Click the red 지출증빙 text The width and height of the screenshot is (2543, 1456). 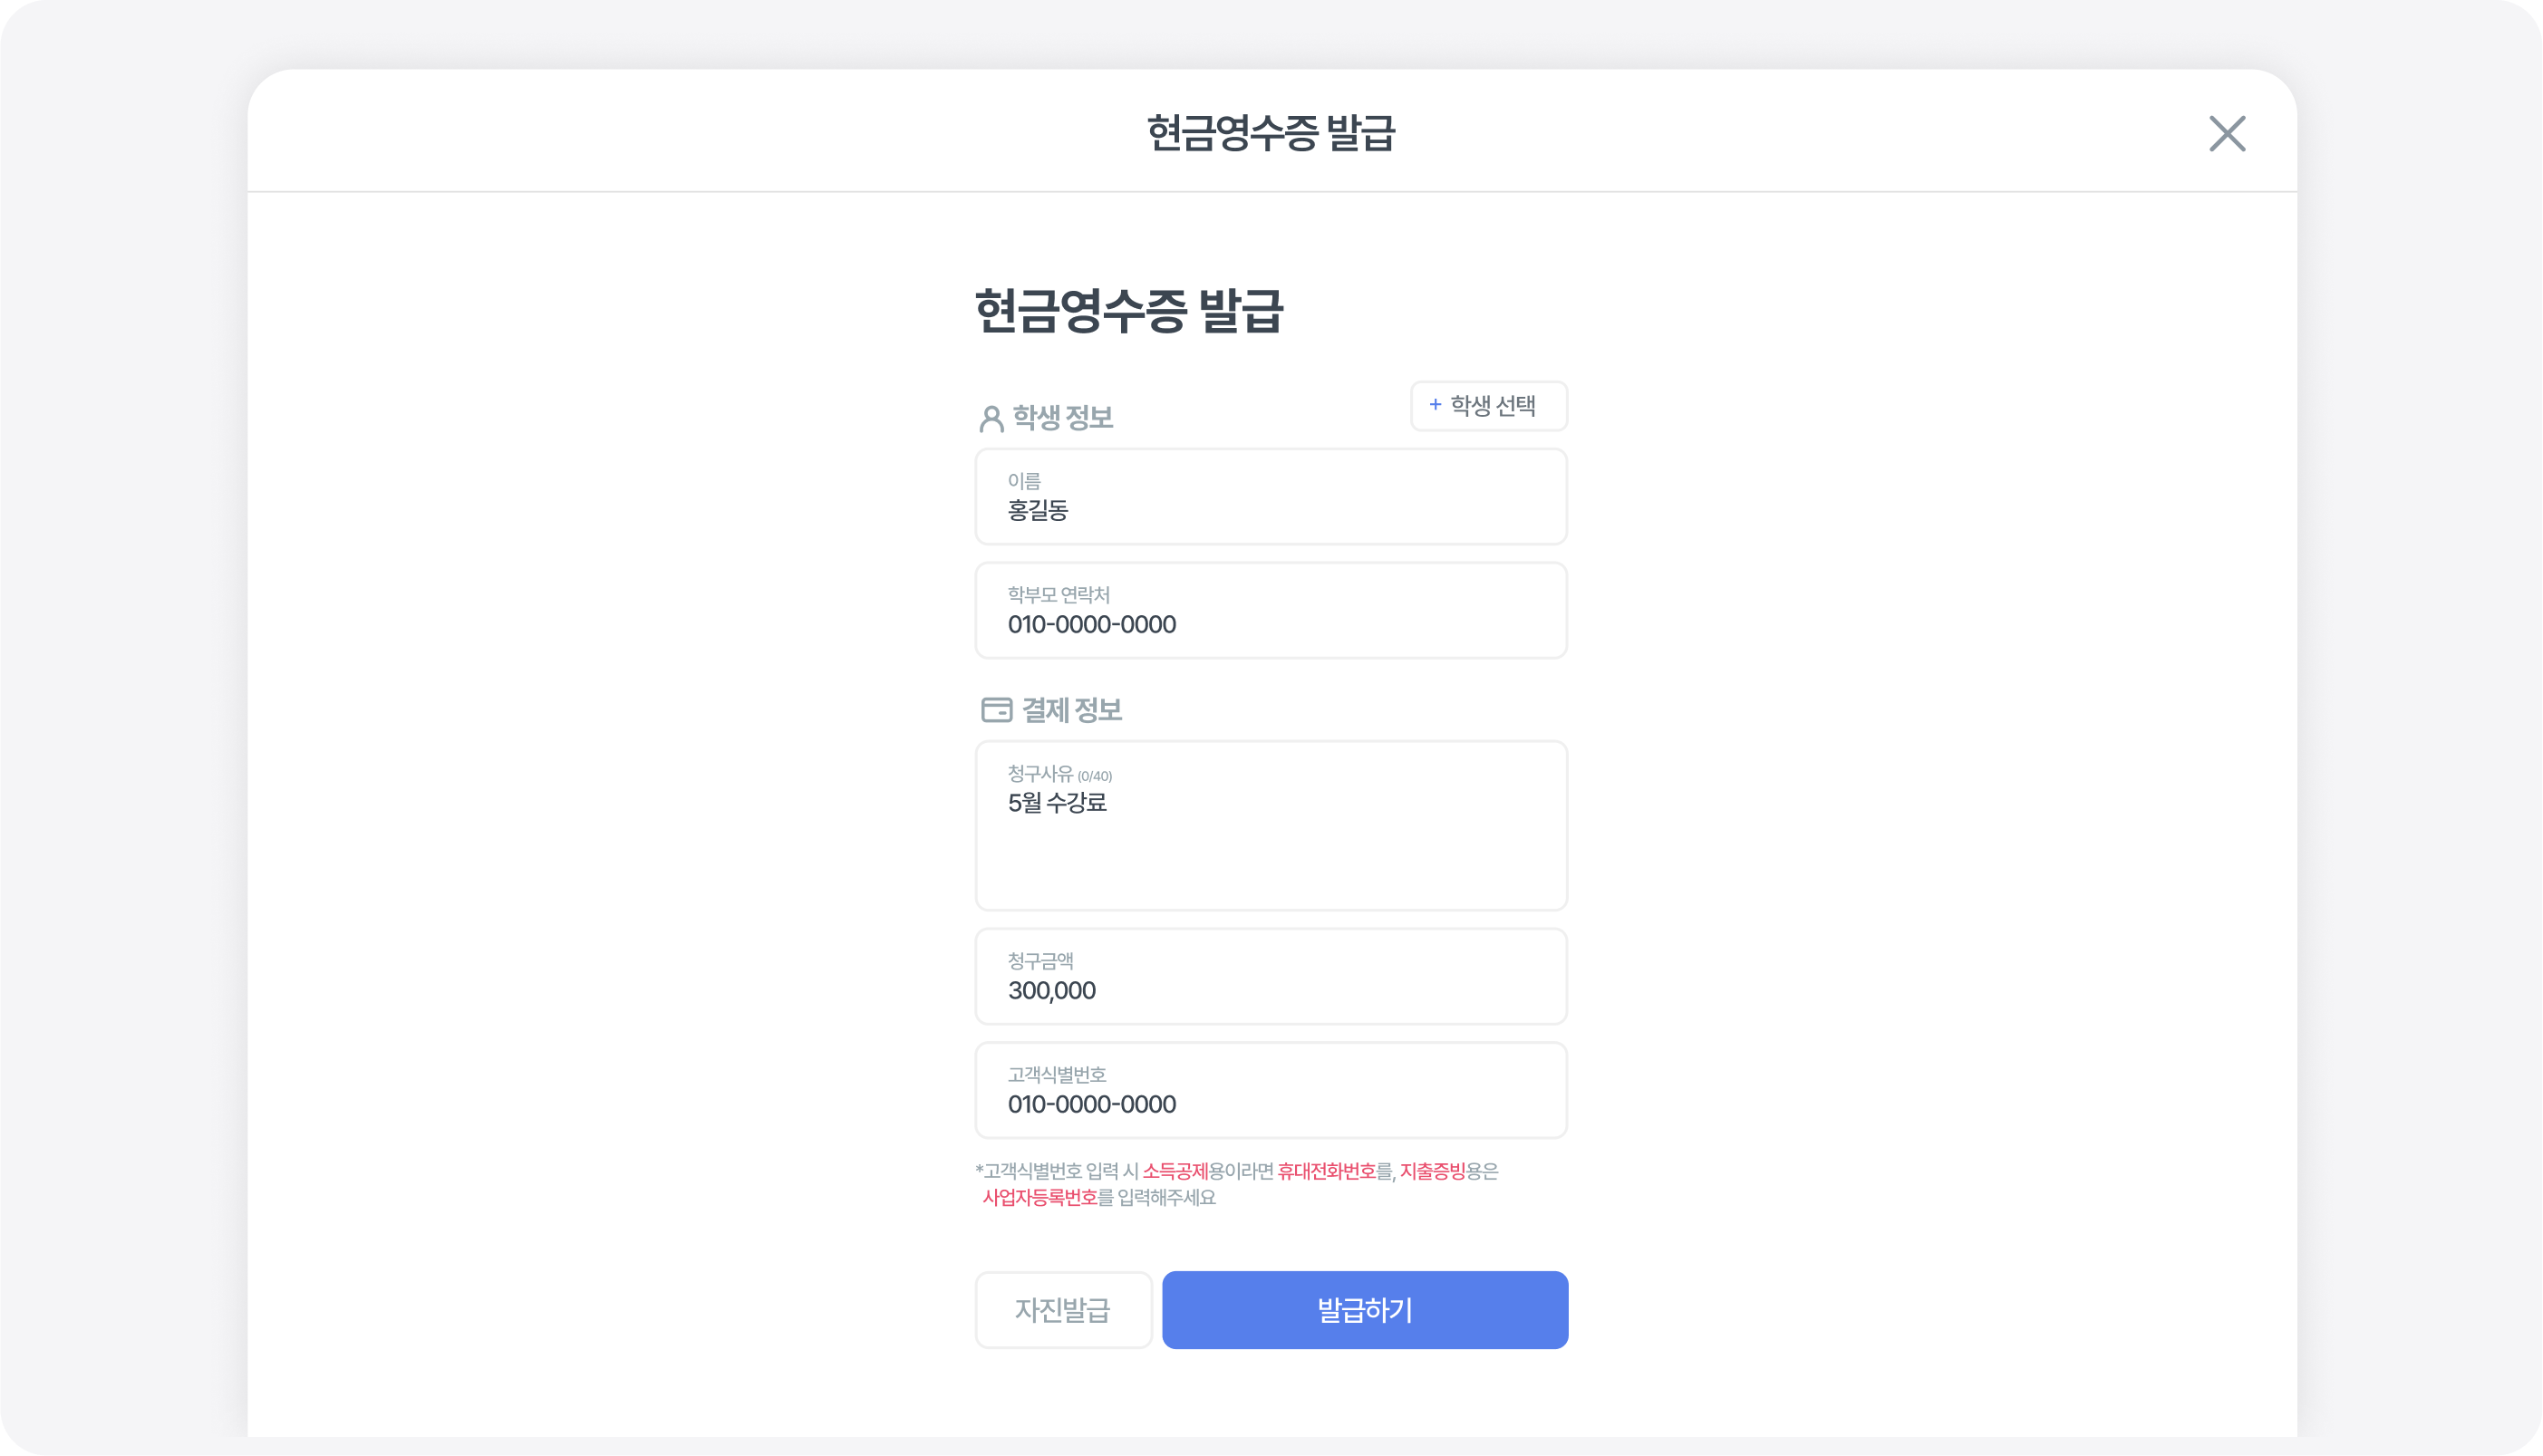coord(1432,1171)
